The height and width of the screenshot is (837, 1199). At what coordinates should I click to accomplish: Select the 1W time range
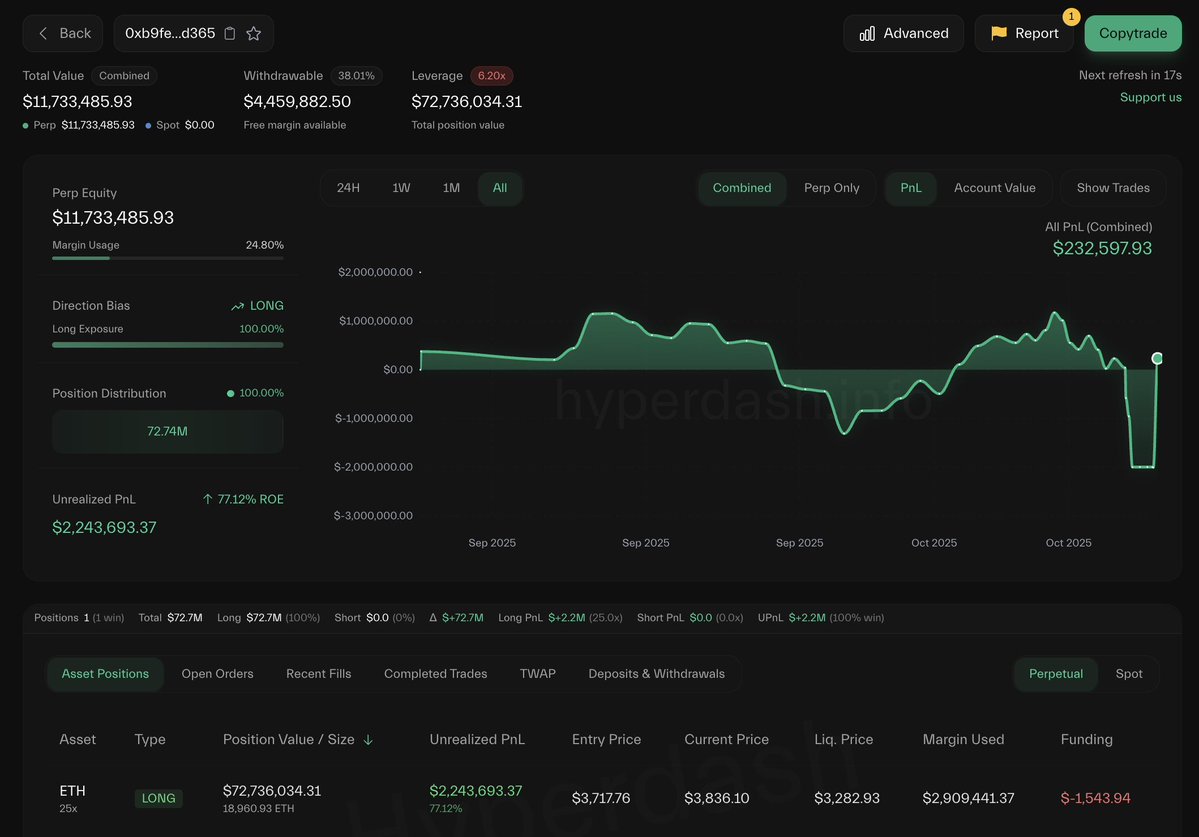point(401,188)
